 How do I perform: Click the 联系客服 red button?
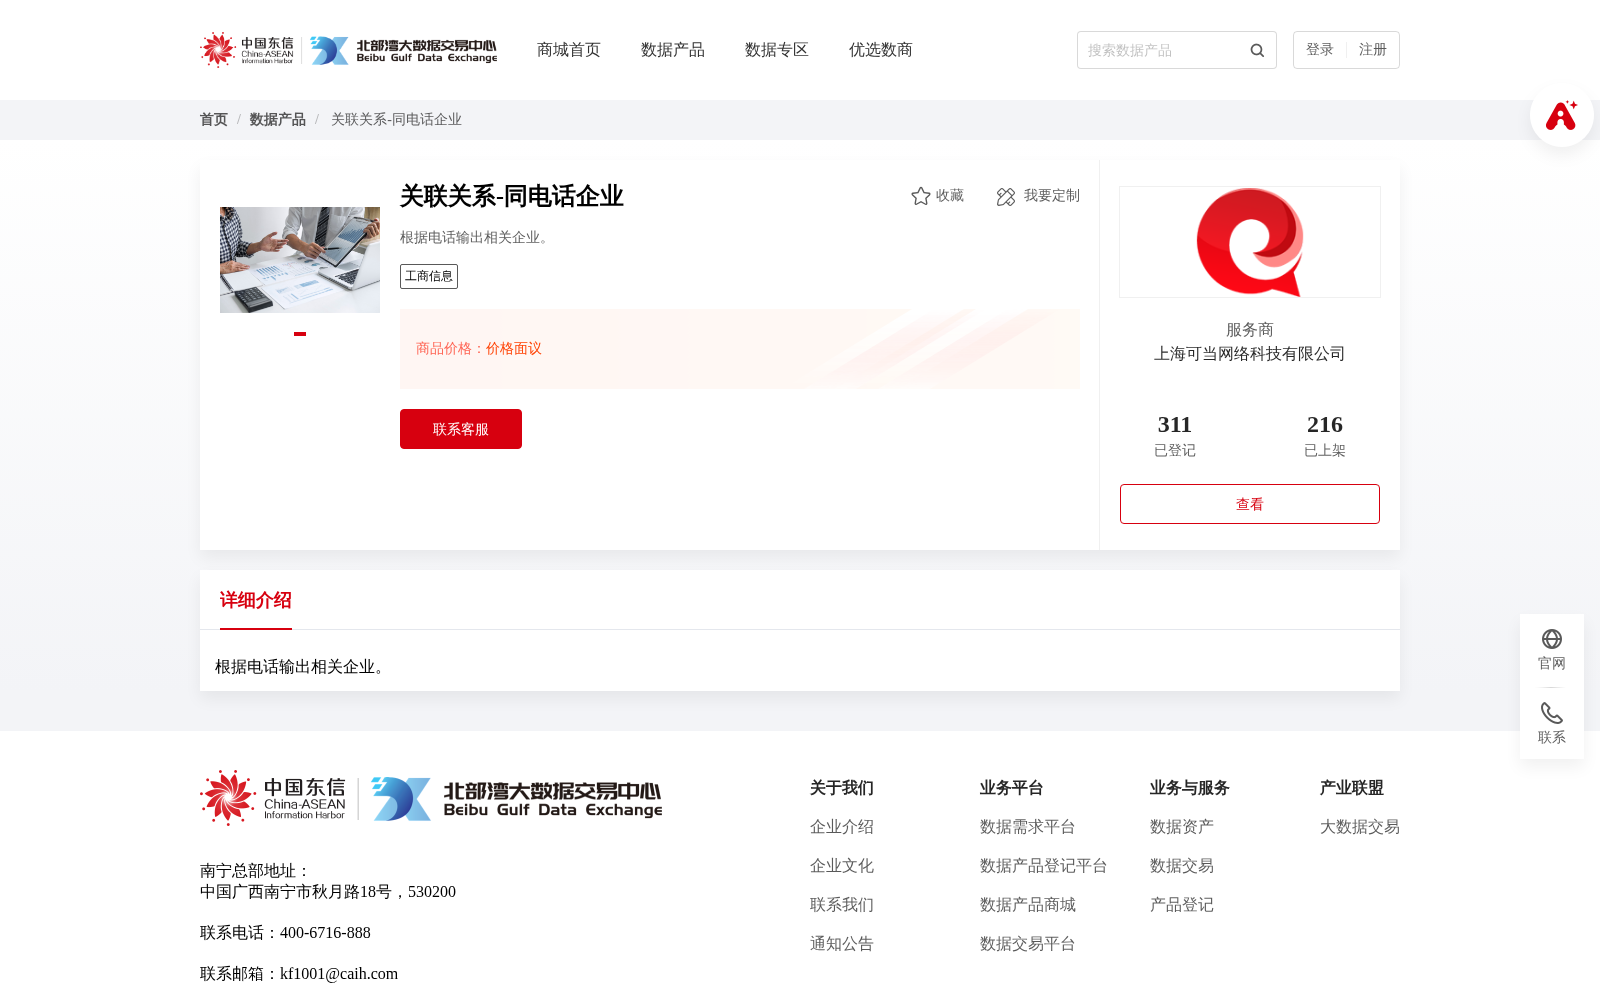tap(461, 429)
